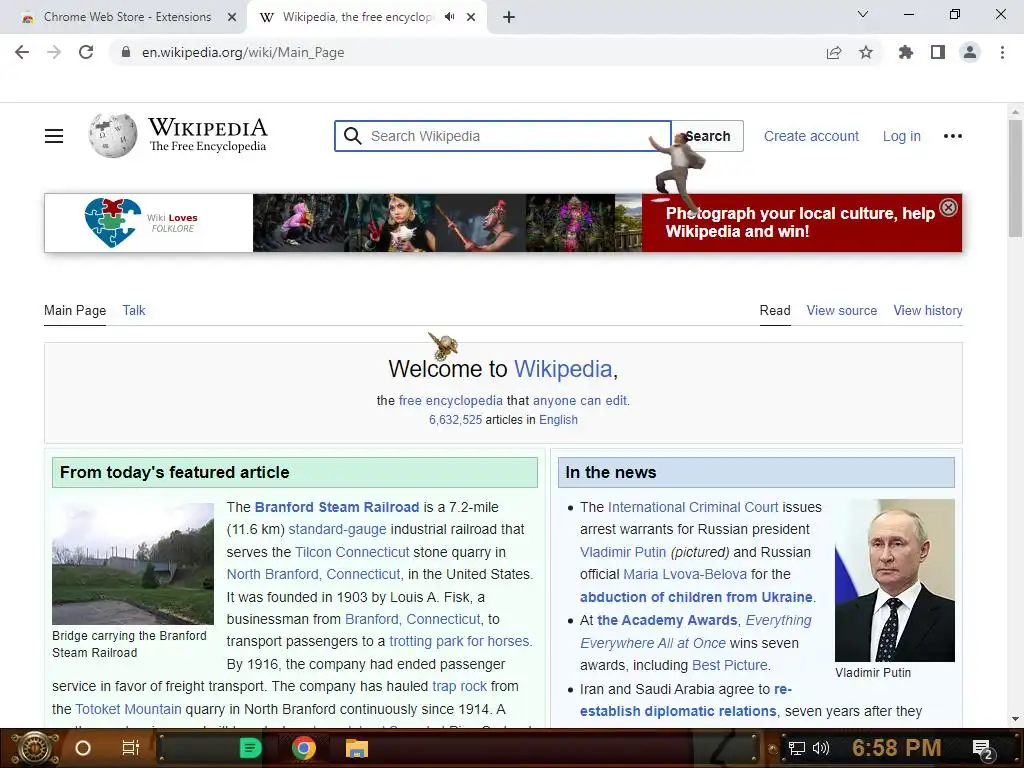View site information via lock icon
Viewport: 1024px width, 768px height.
point(126,52)
